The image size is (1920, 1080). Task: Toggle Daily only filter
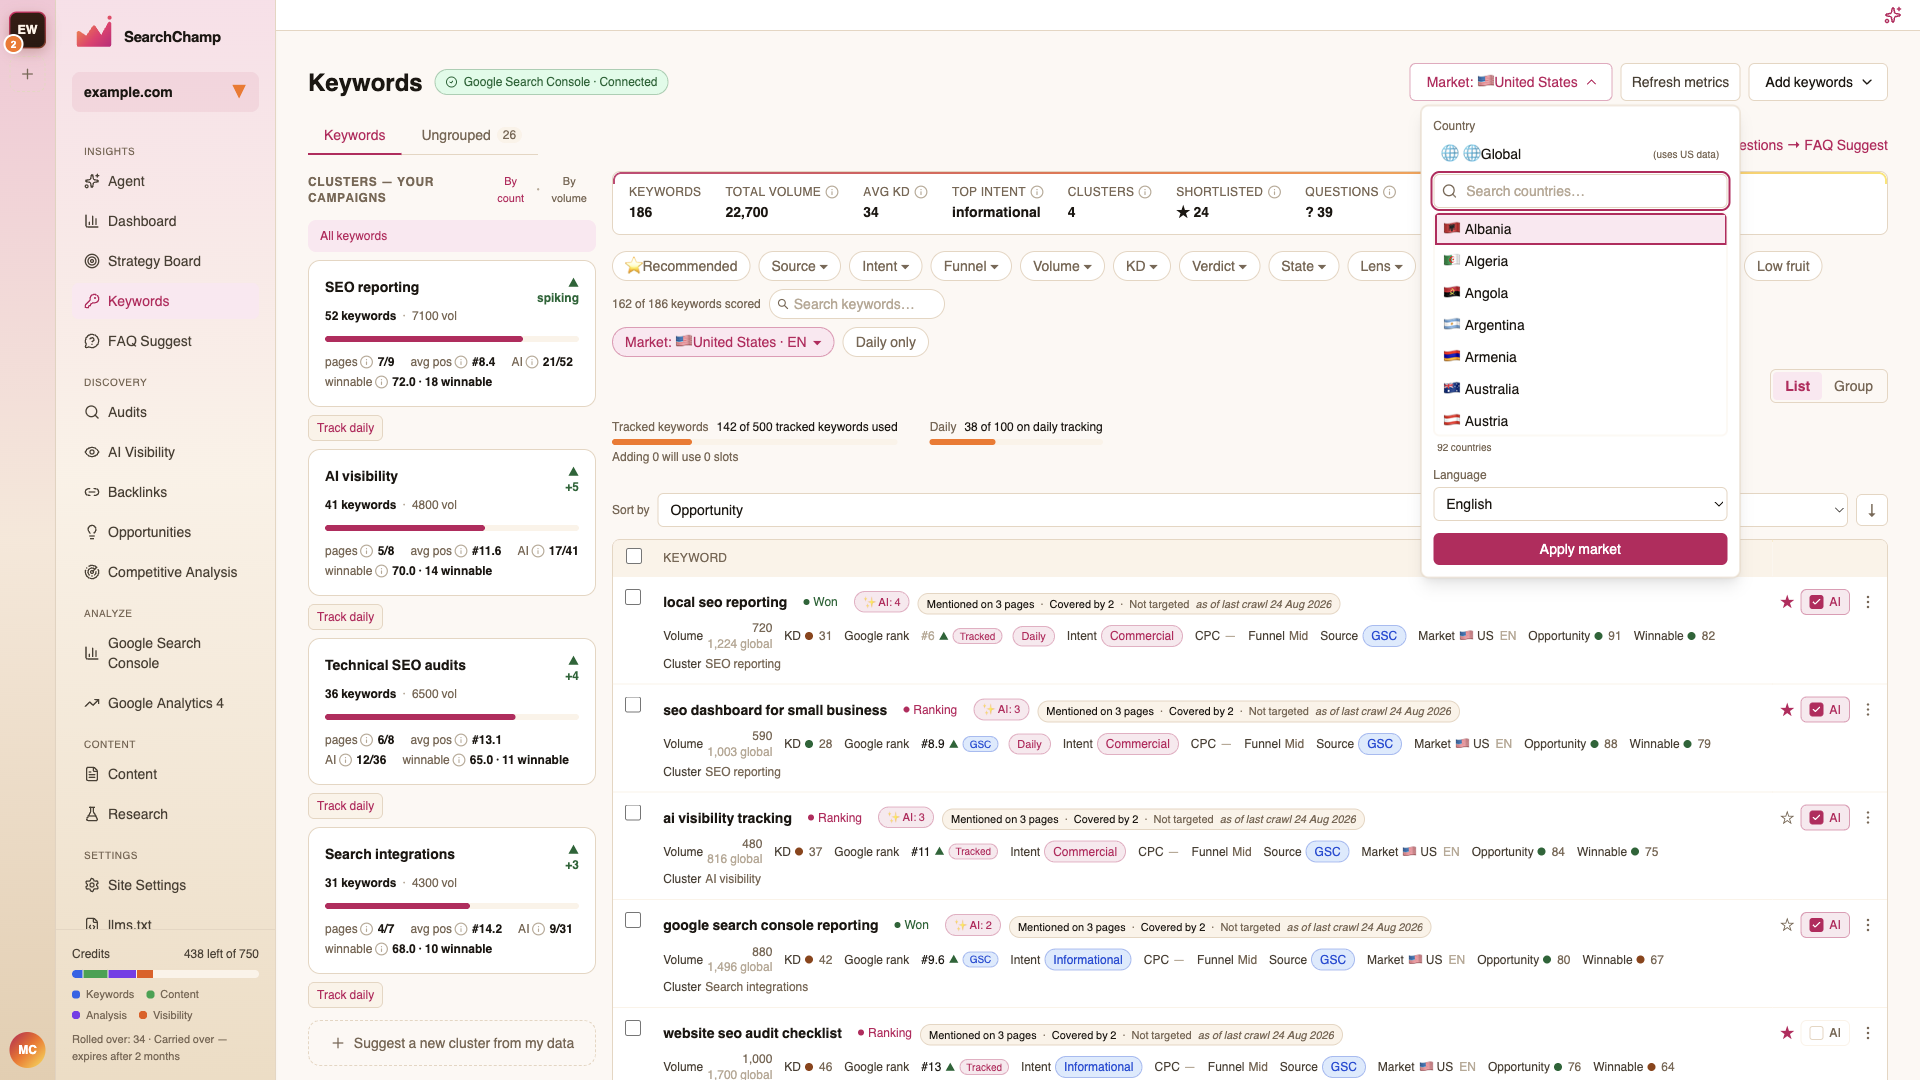[x=885, y=342]
